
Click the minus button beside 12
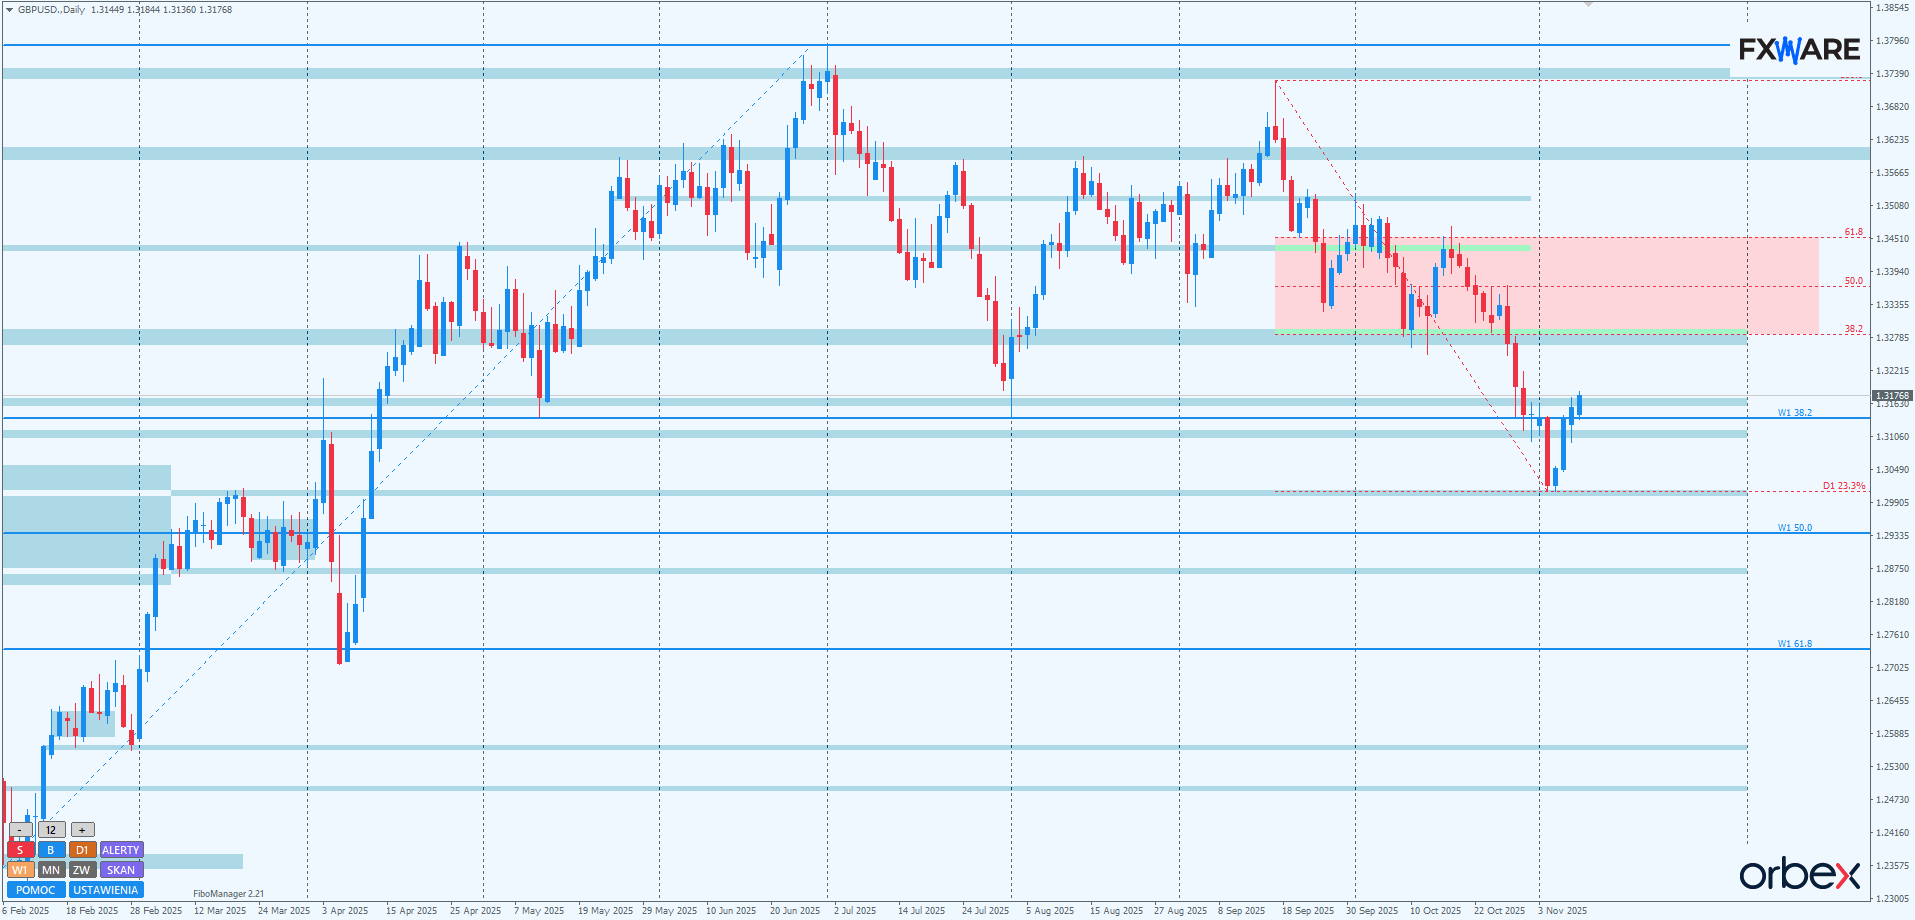[x=19, y=830]
